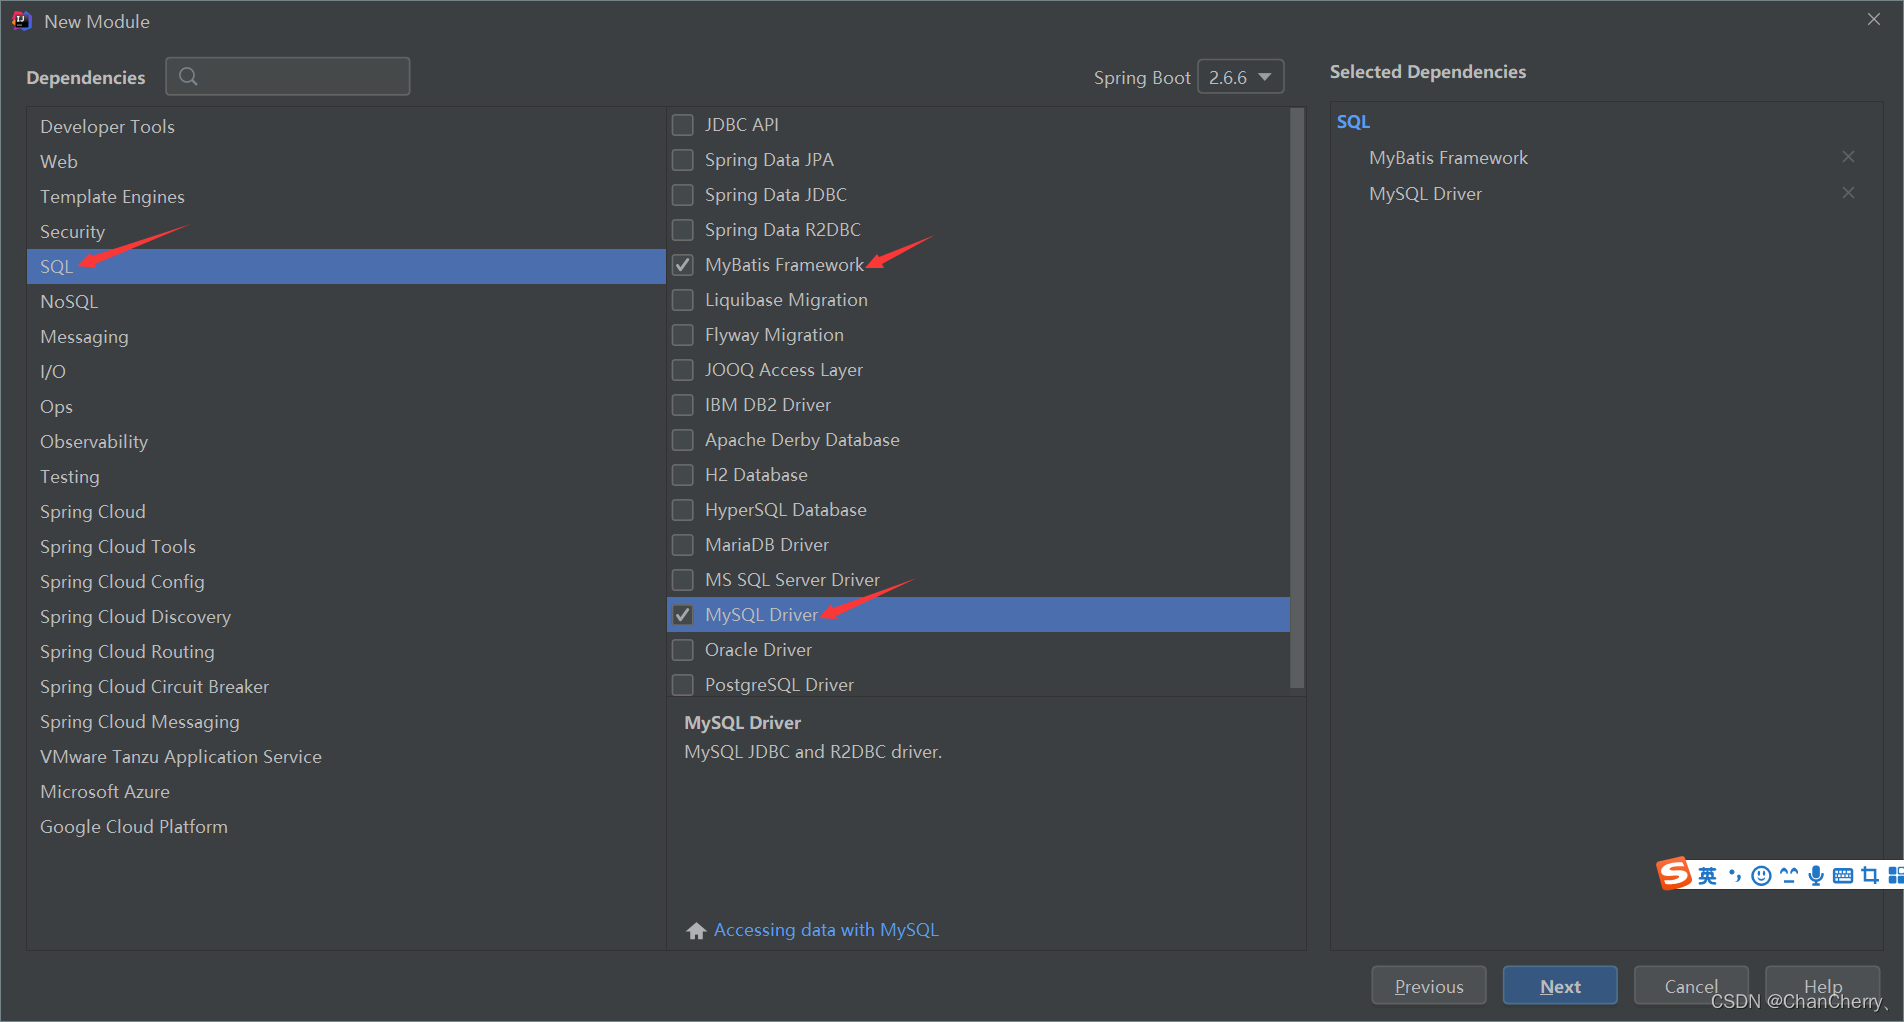This screenshot has width=1904, height=1022.
Task: Open the Observability category
Action: click(x=346, y=442)
